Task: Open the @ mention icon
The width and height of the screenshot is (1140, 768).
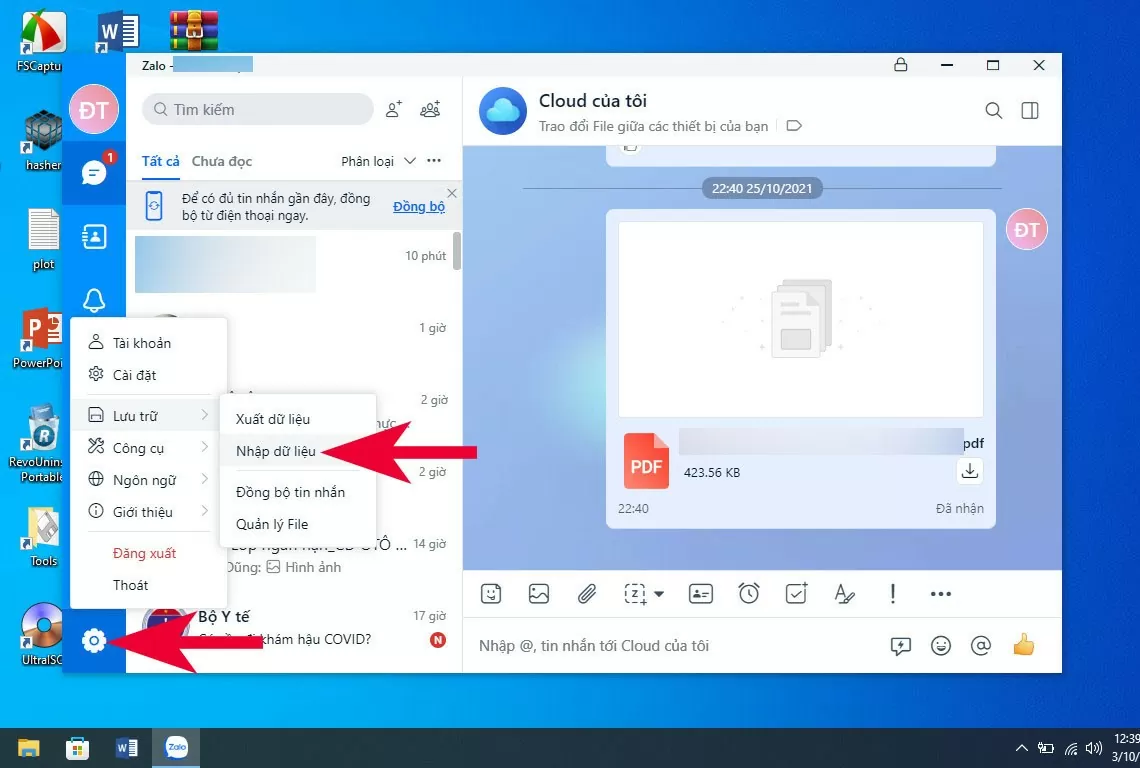Action: point(981,645)
